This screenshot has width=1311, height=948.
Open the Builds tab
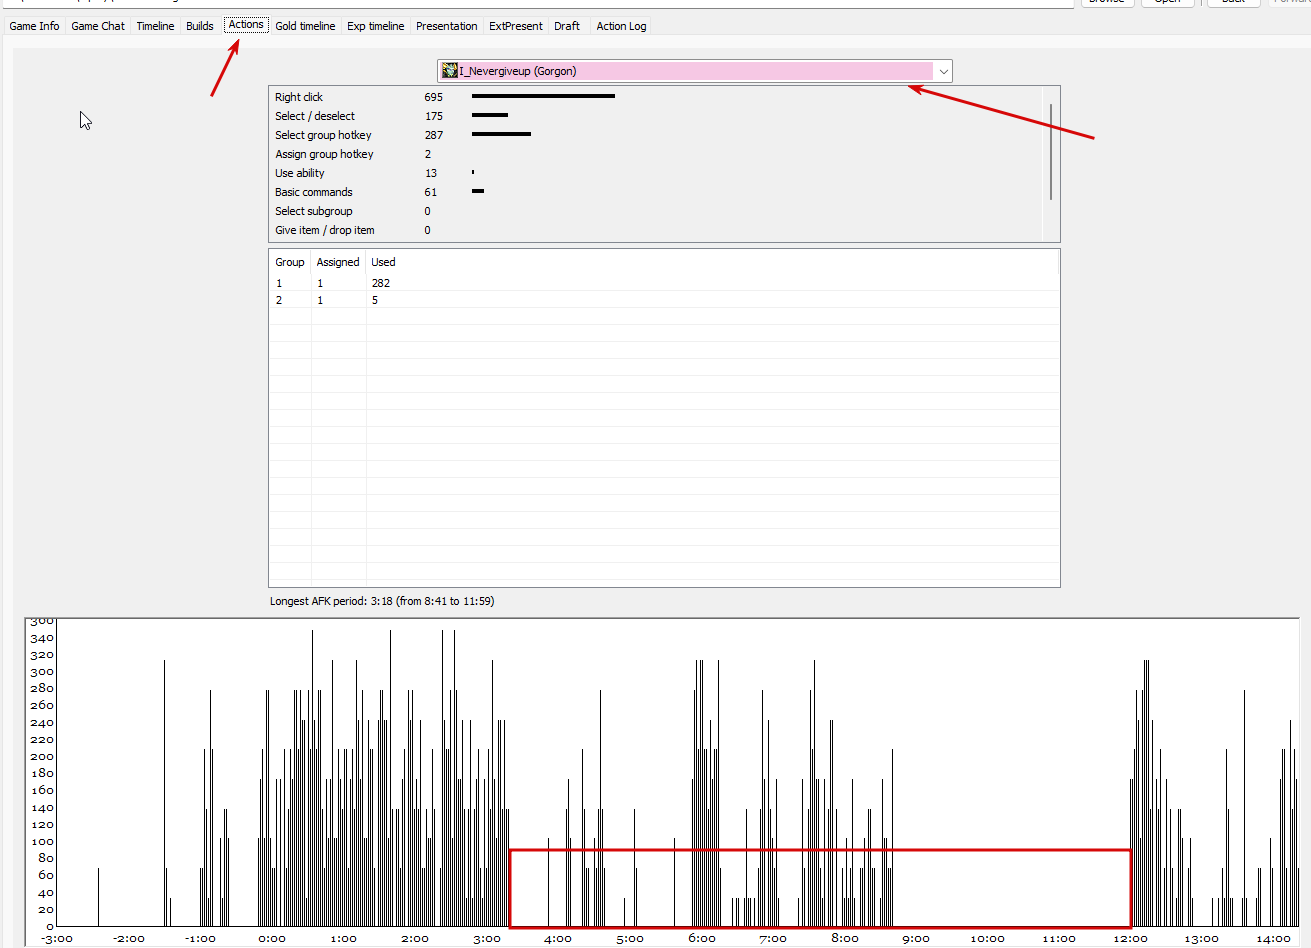point(200,26)
